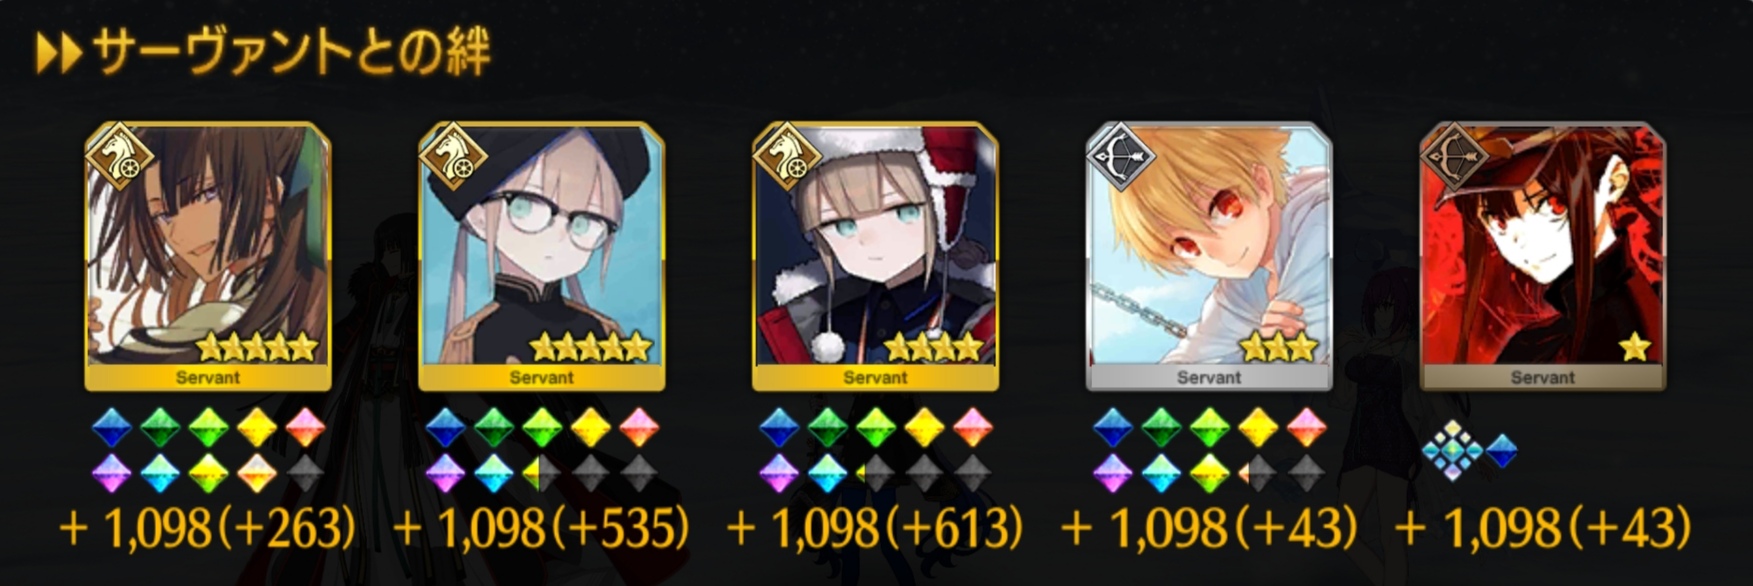Click the double-arrow icon beside サーヴァントとの絆
The image size is (1753, 586).
click(x=58, y=54)
